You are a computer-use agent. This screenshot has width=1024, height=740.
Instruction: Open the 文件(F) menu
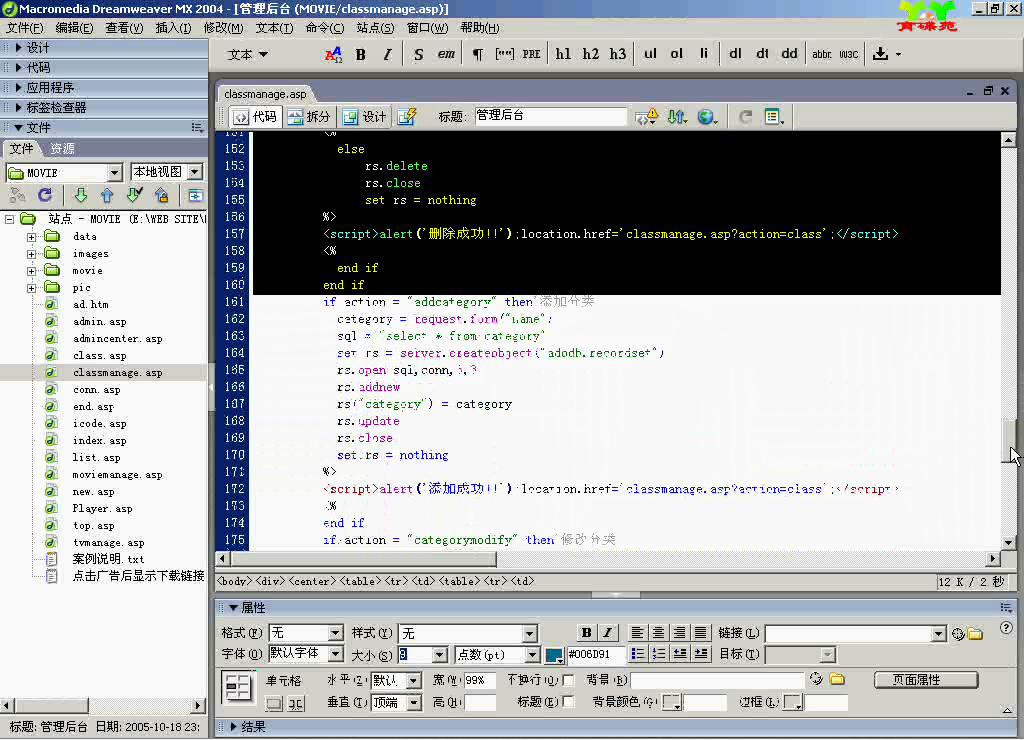25,28
